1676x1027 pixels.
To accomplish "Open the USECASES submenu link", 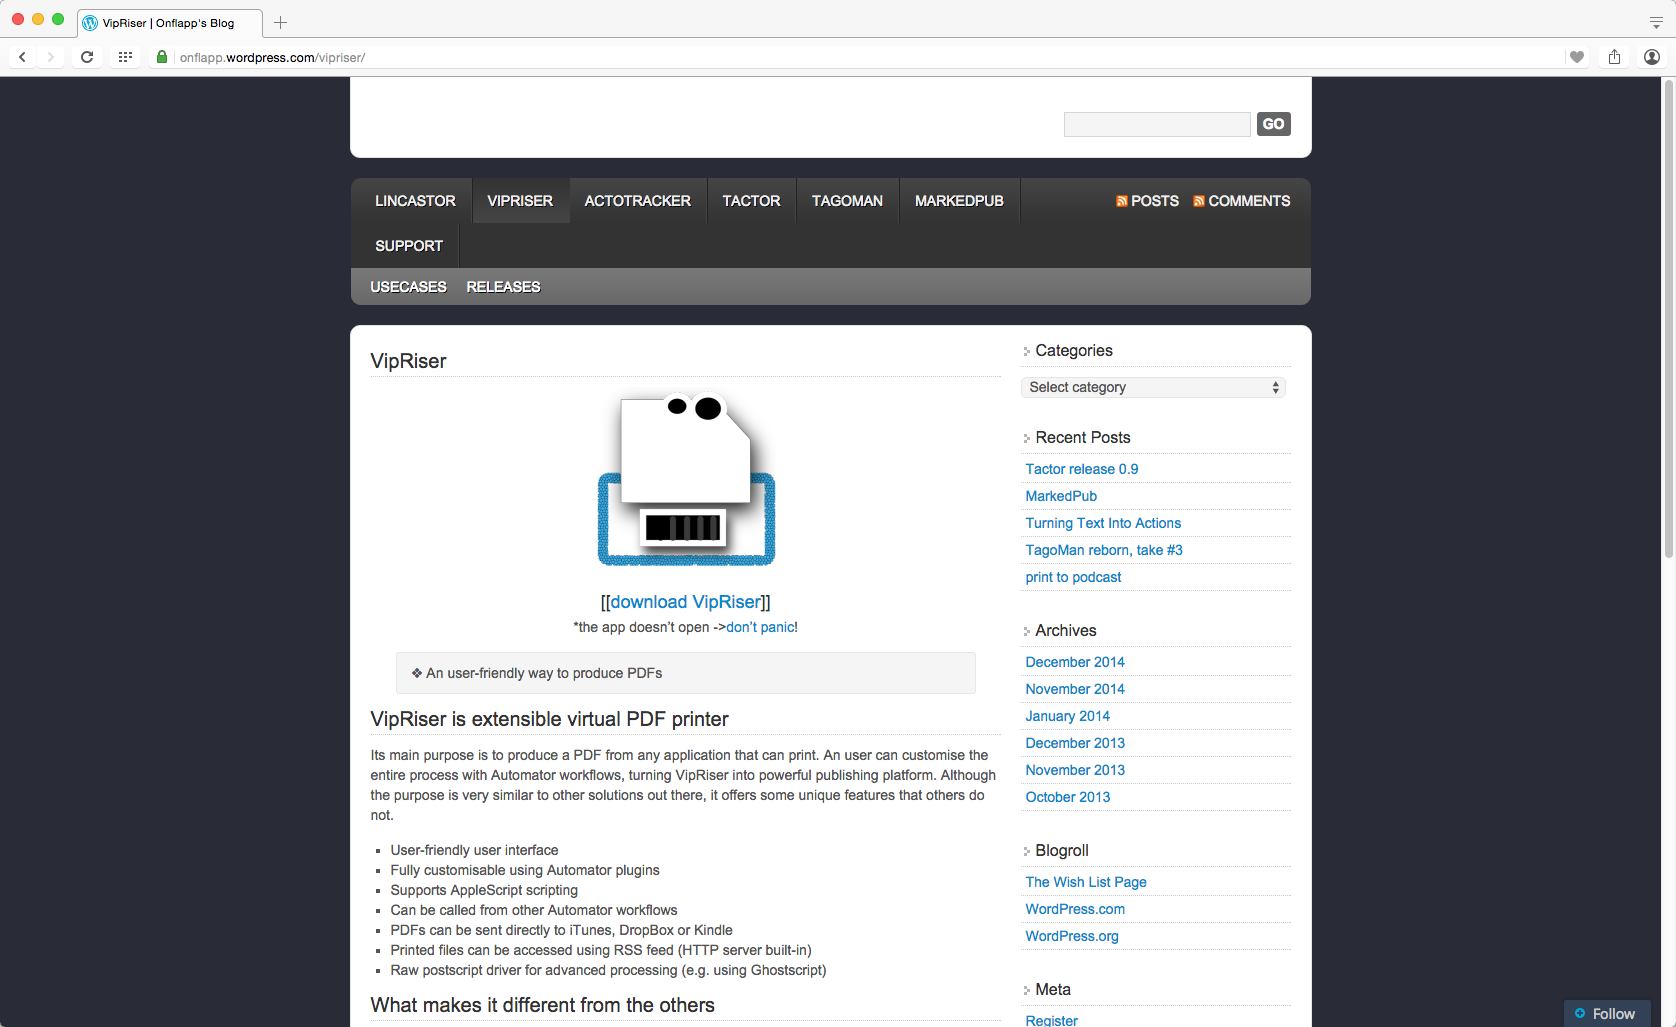I will (x=408, y=287).
